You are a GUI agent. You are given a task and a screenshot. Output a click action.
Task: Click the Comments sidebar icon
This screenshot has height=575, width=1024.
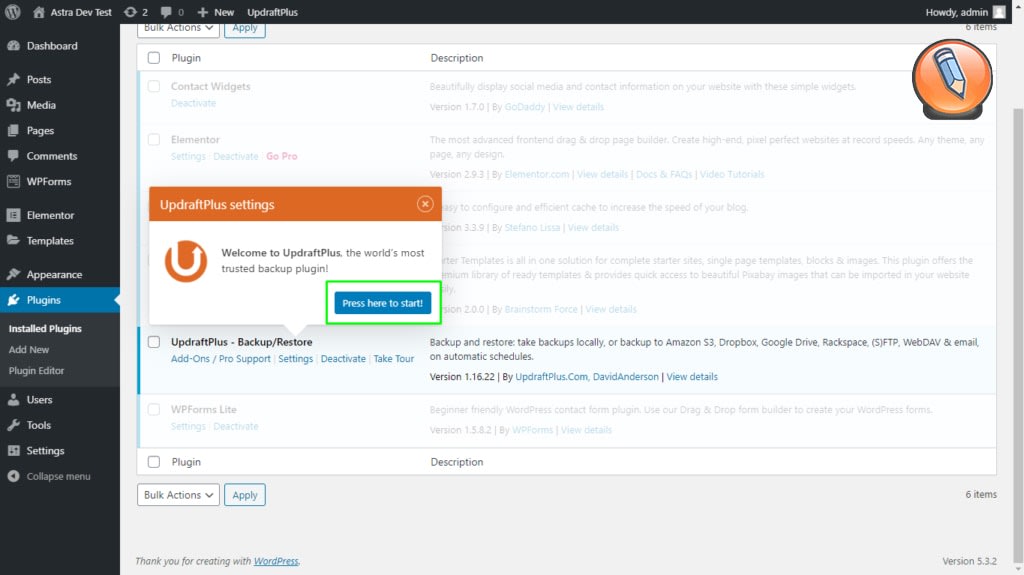(x=13, y=156)
